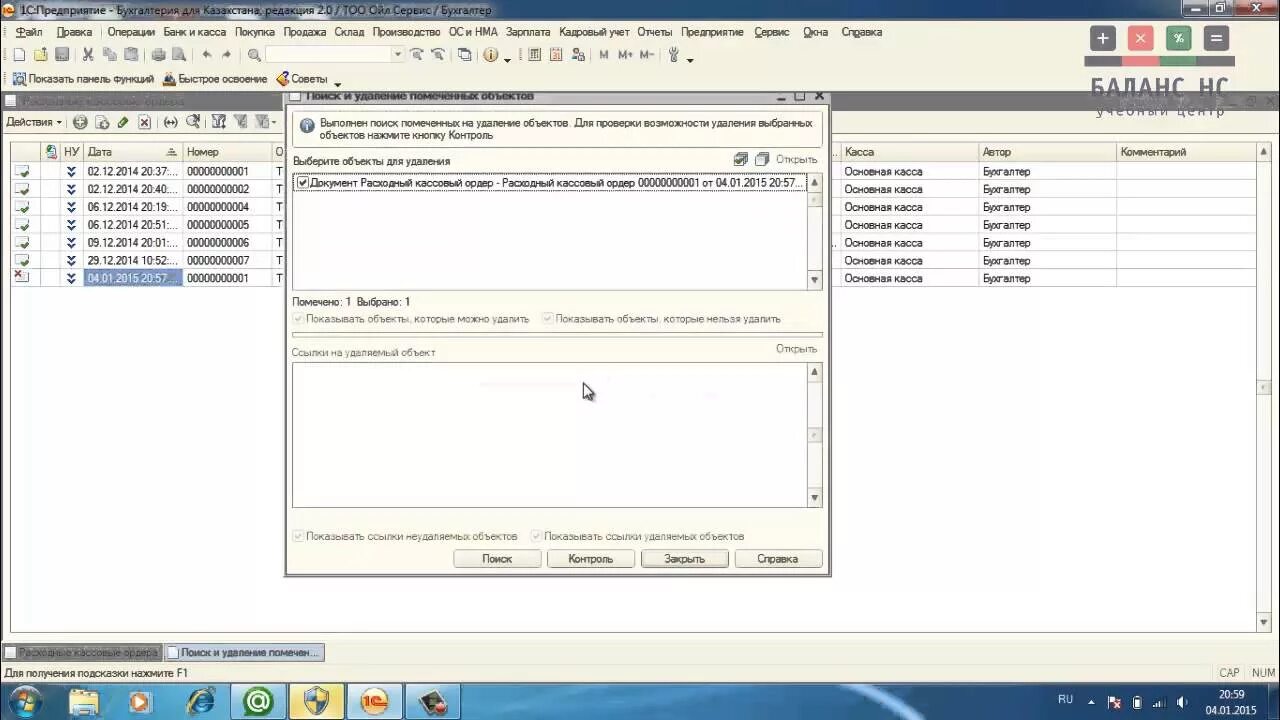Open the dropdown arrow next to Help icon
This screenshot has width=1280, height=720.
click(507, 58)
